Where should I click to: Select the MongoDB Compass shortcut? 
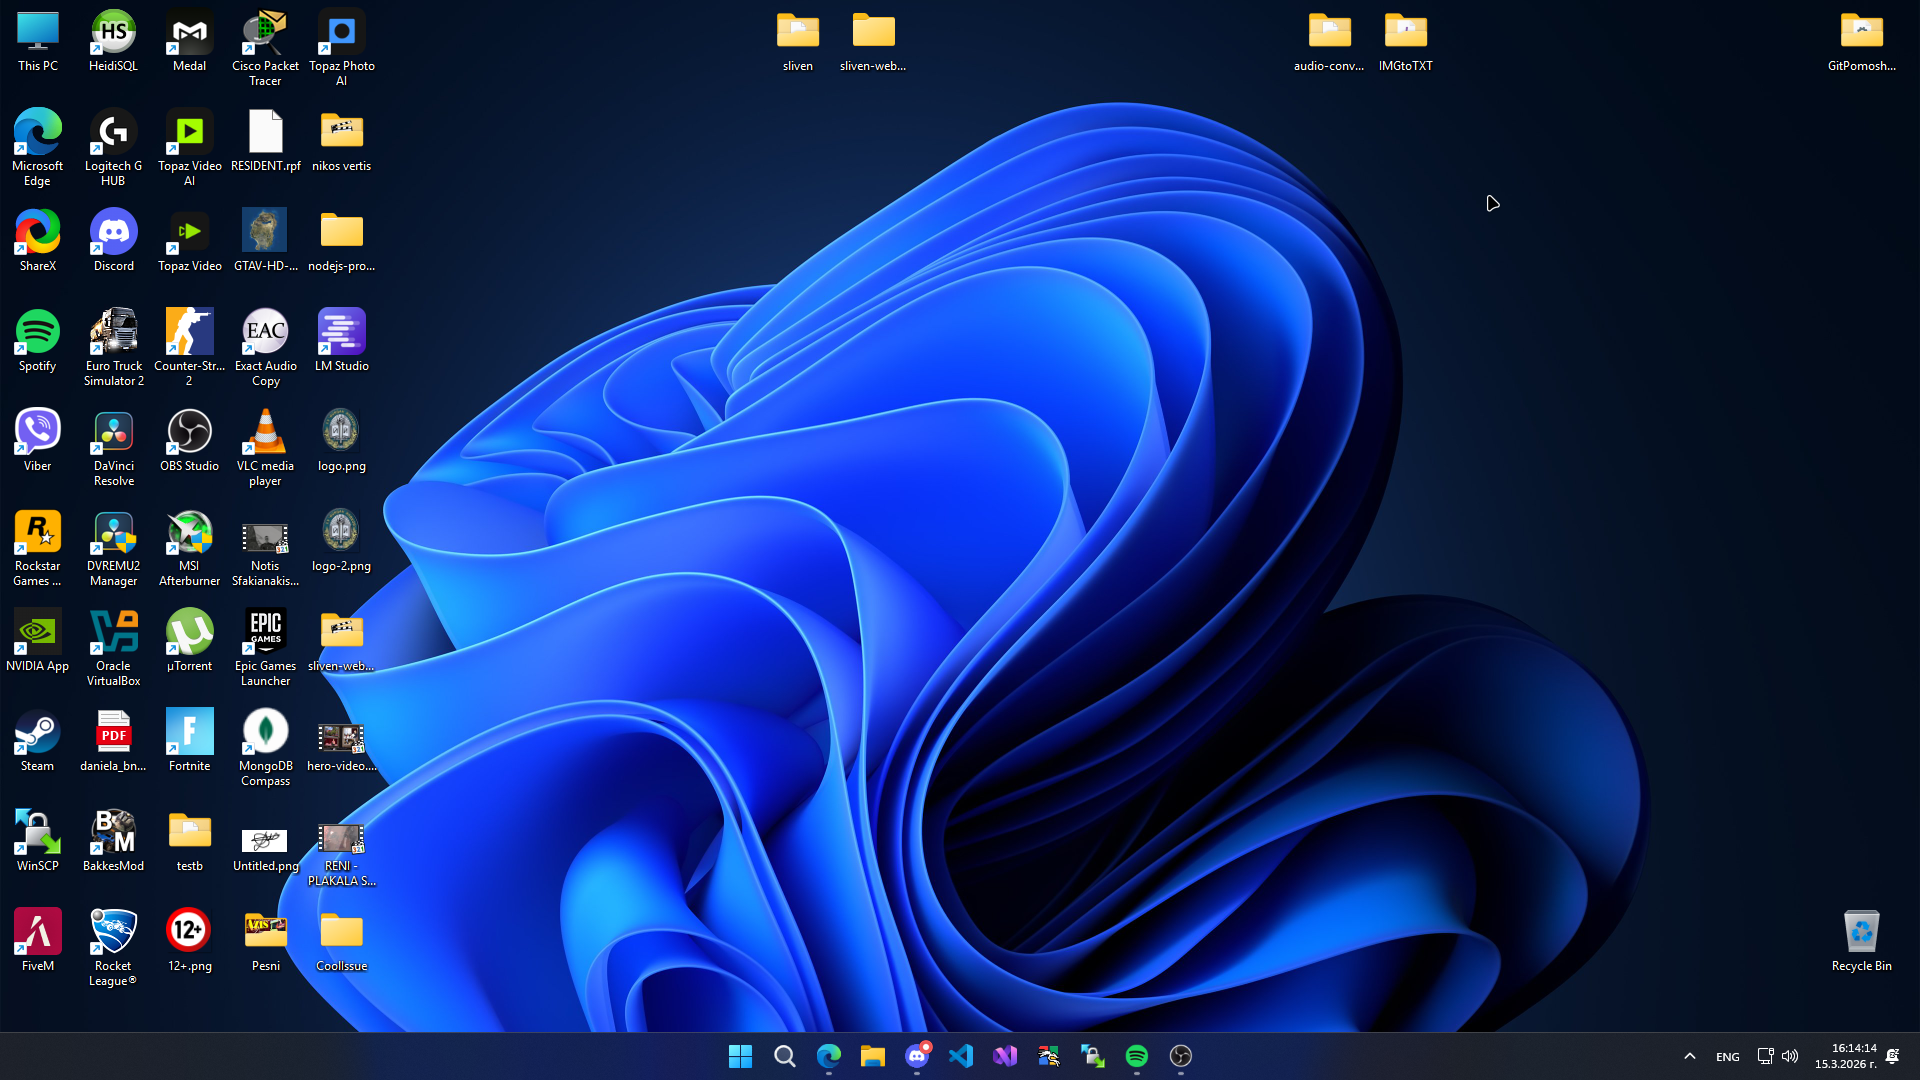[x=266, y=748]
